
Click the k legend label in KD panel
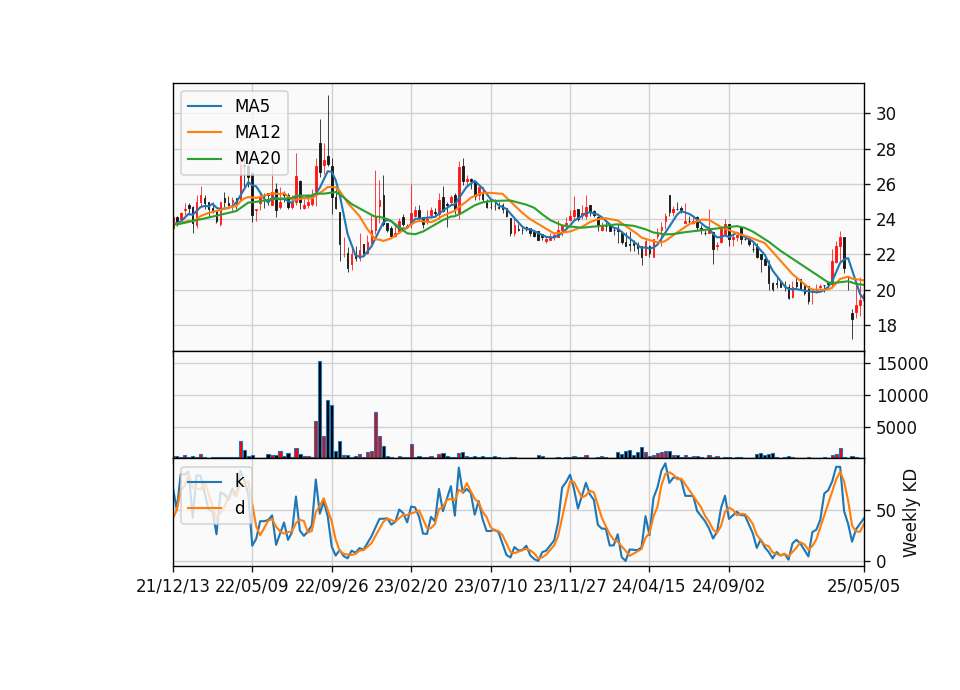pyautogui.click(x=239, y=481)
